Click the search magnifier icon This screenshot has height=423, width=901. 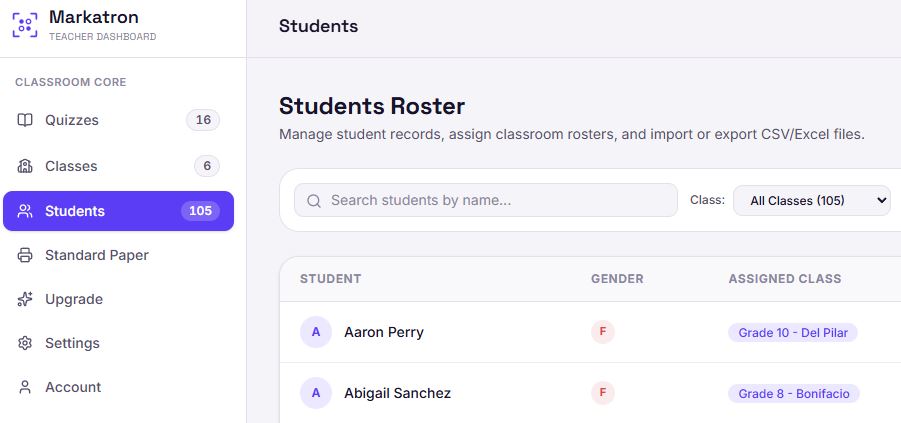pos(314,201)
